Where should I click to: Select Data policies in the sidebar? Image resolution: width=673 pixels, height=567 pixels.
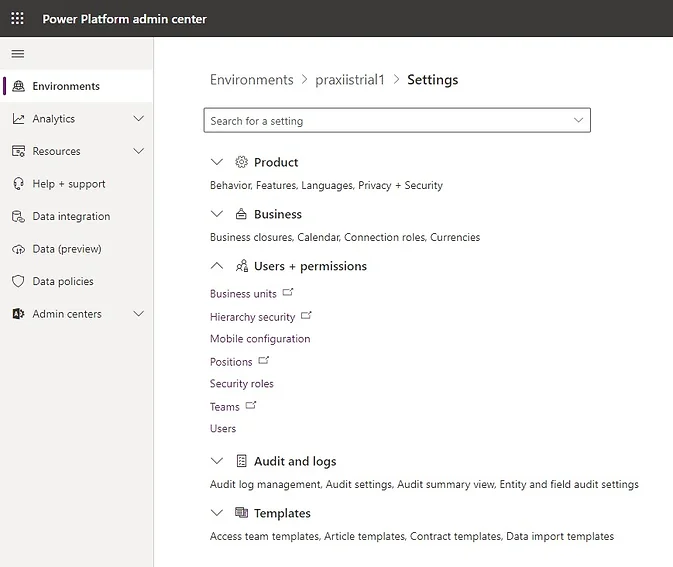tap(76, 281)
